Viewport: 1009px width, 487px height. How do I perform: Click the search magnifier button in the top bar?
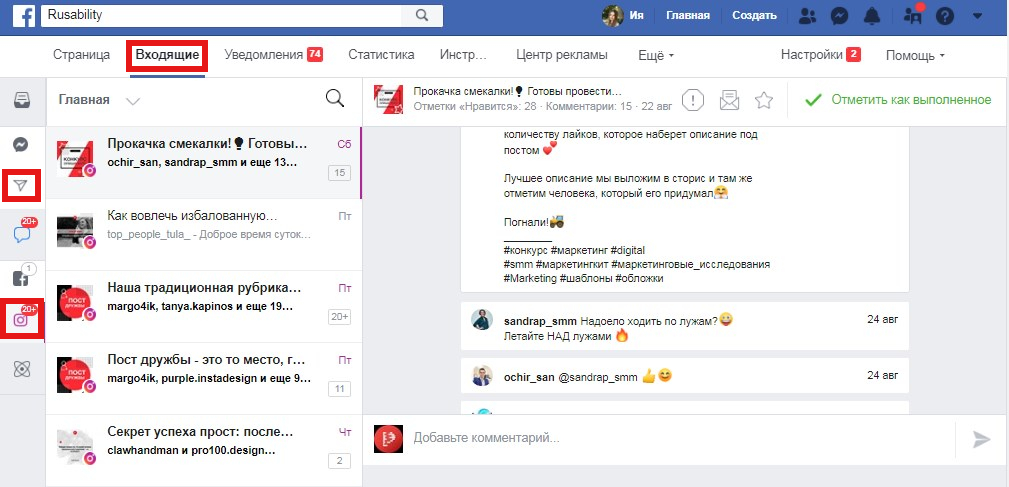tap(422, 16)
